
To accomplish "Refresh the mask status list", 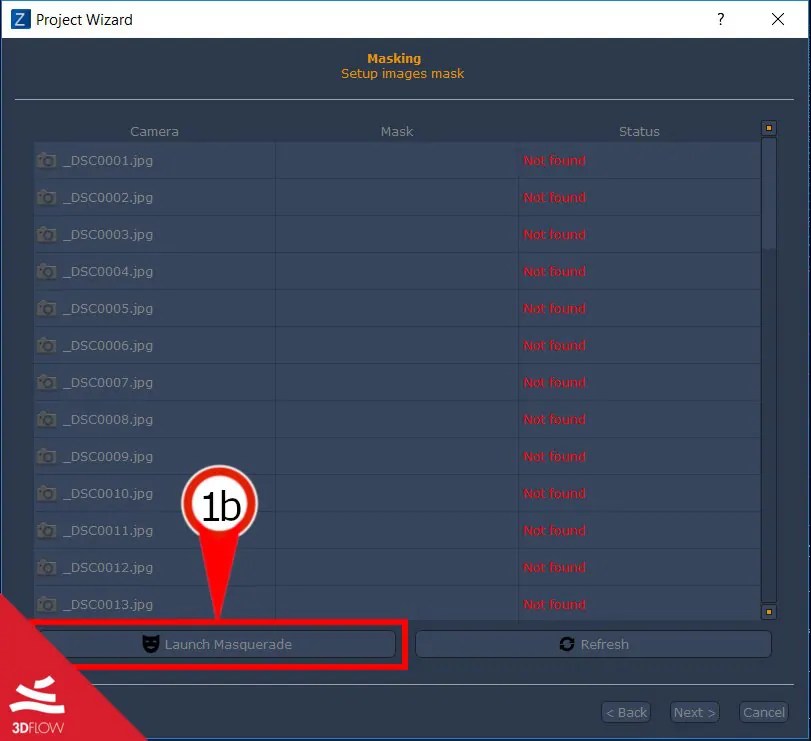I will click(x=593, y=644).
